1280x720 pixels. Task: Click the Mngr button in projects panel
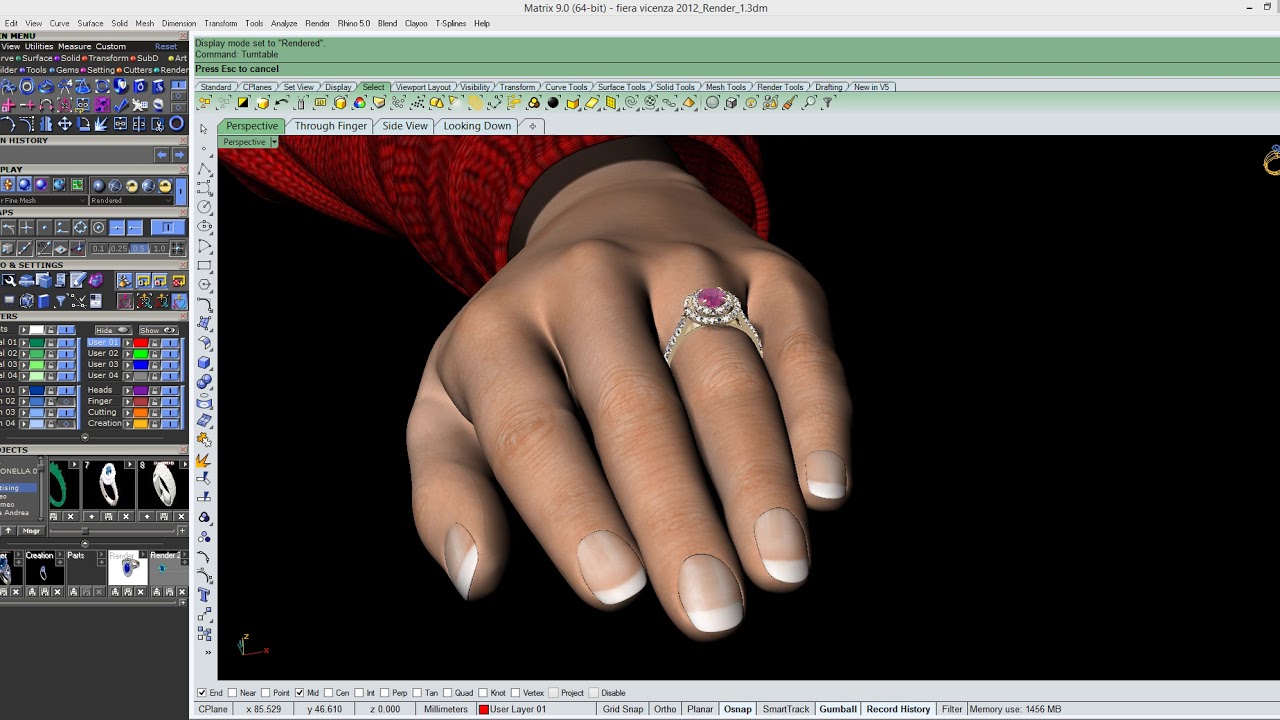click(32, 531)
